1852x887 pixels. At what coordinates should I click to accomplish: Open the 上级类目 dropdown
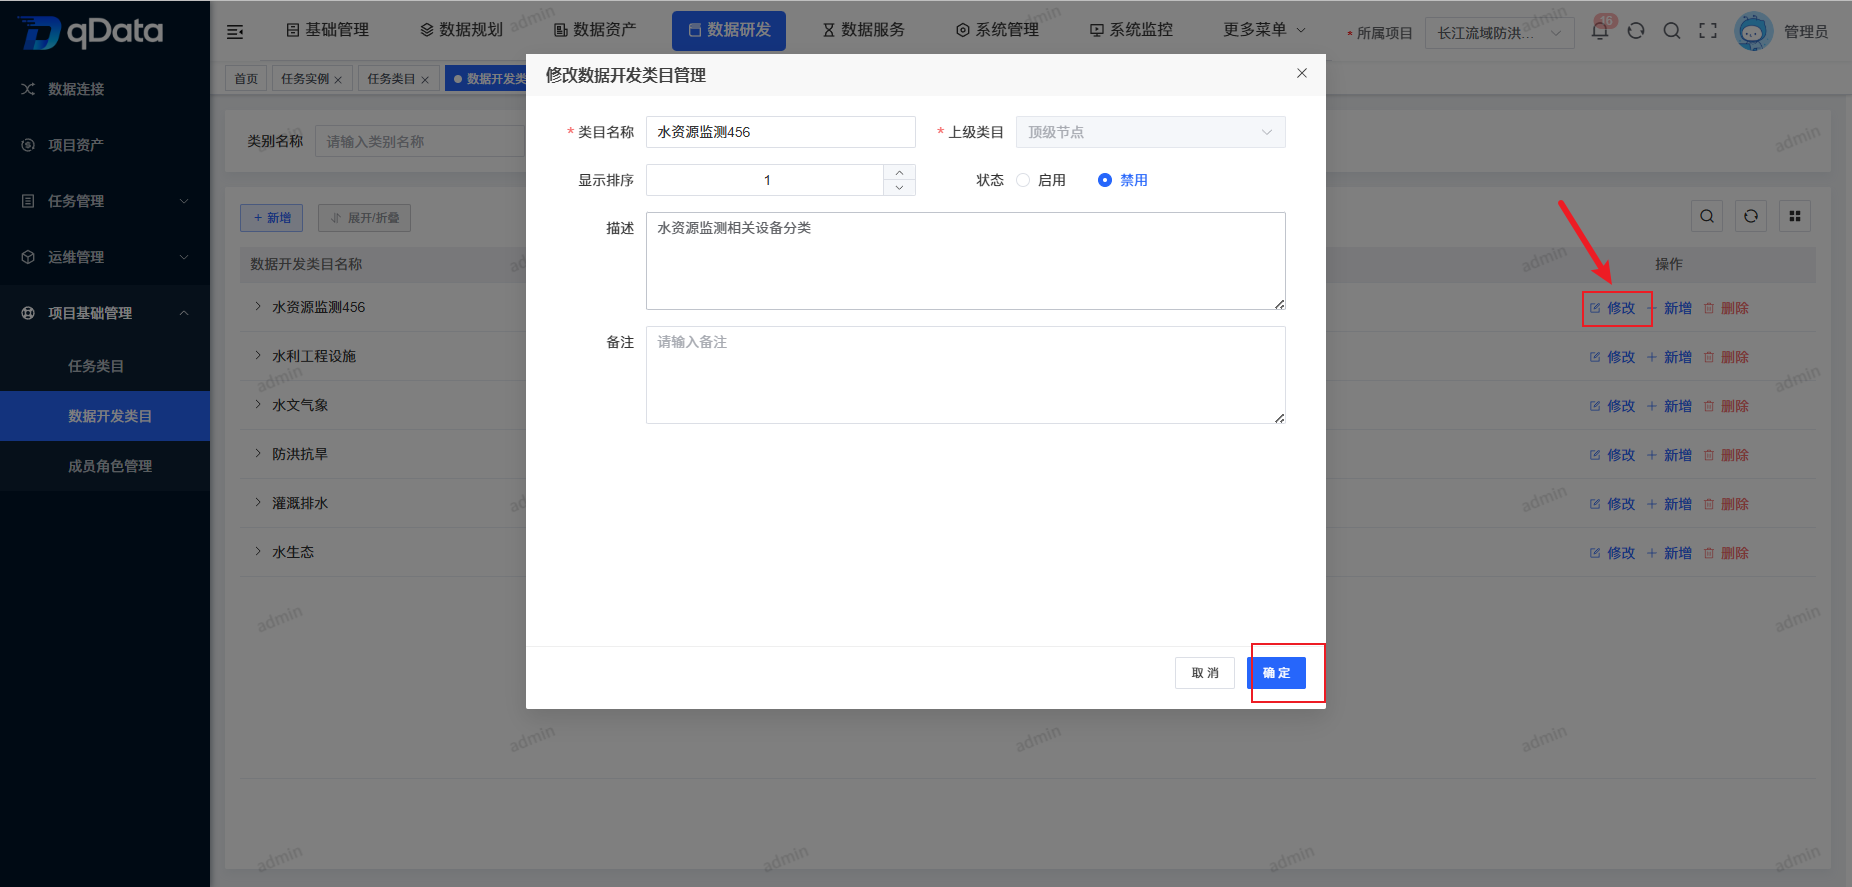1151,132
